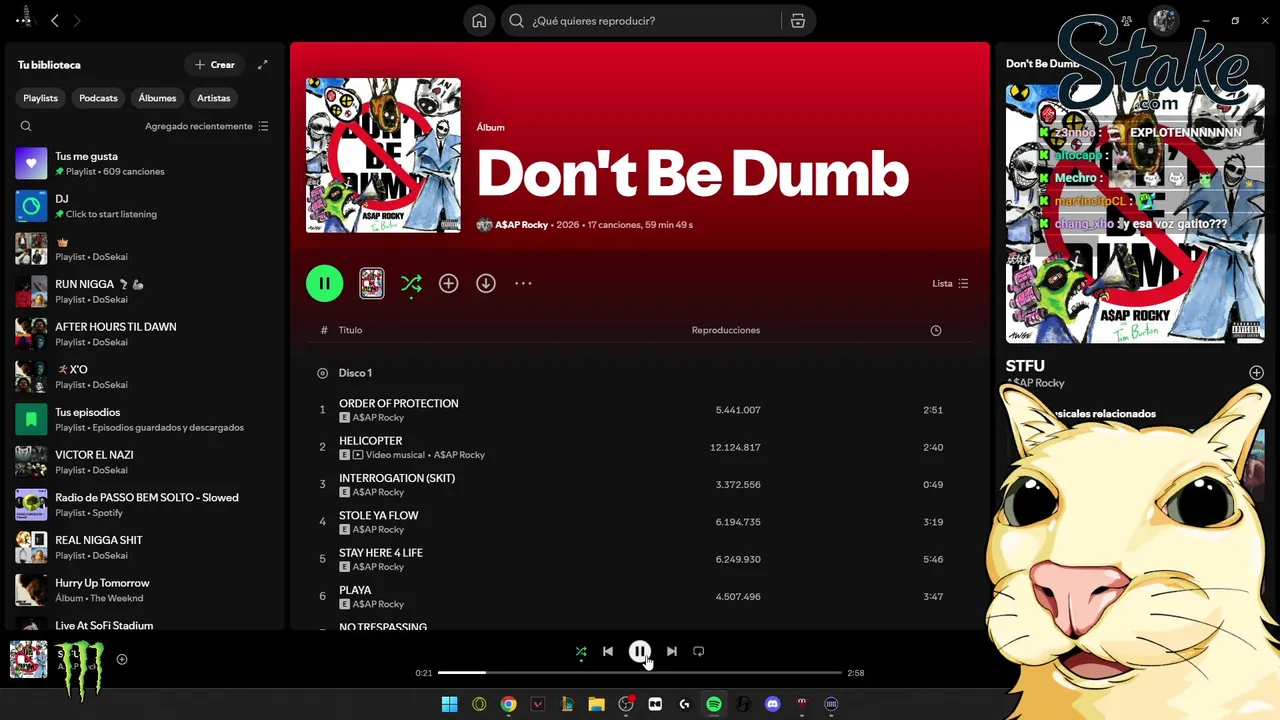Pause playback in the bottom player bar

point(640,651)
